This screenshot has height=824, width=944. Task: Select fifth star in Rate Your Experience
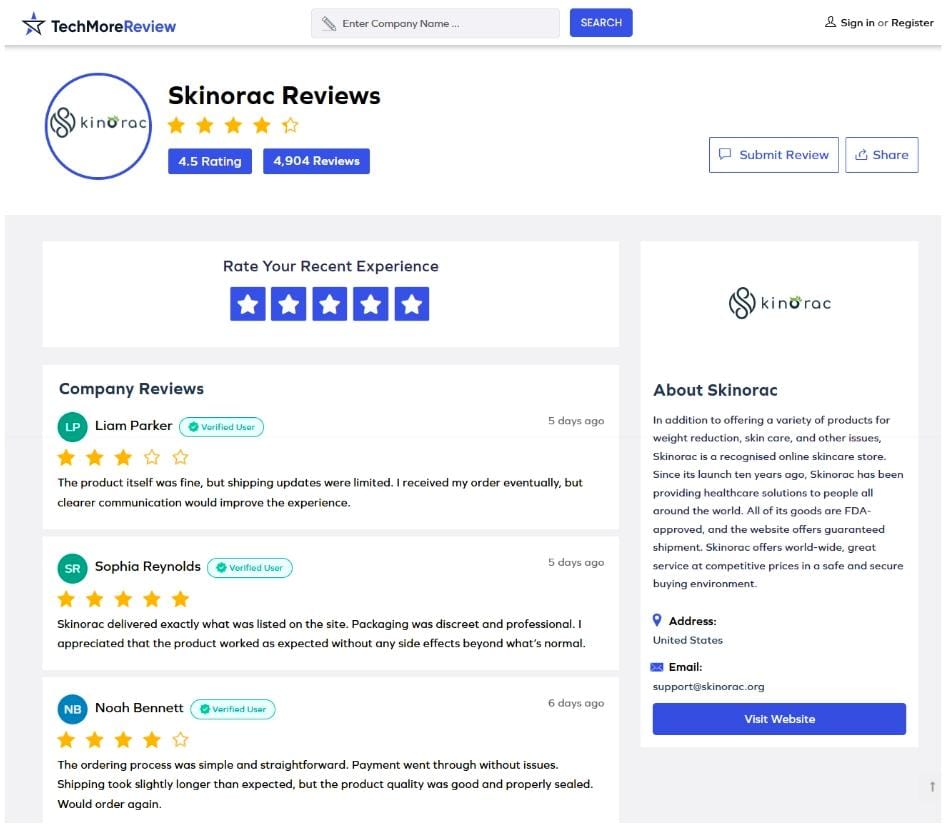click(x=412, y=304)
